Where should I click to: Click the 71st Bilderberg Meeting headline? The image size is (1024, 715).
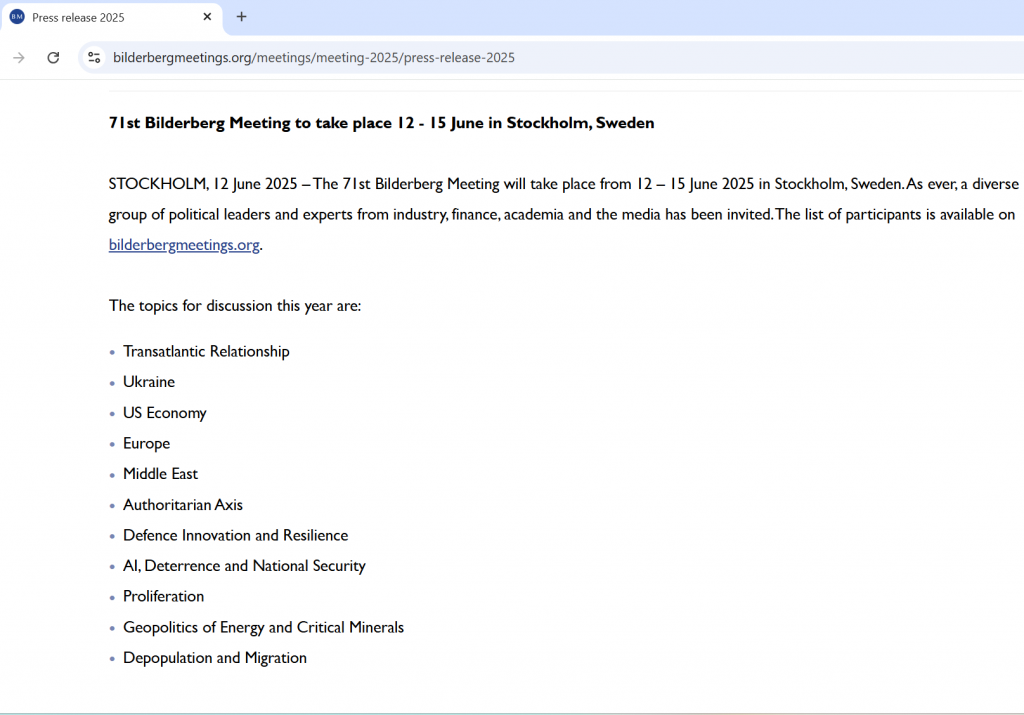[x=381, y=123]
